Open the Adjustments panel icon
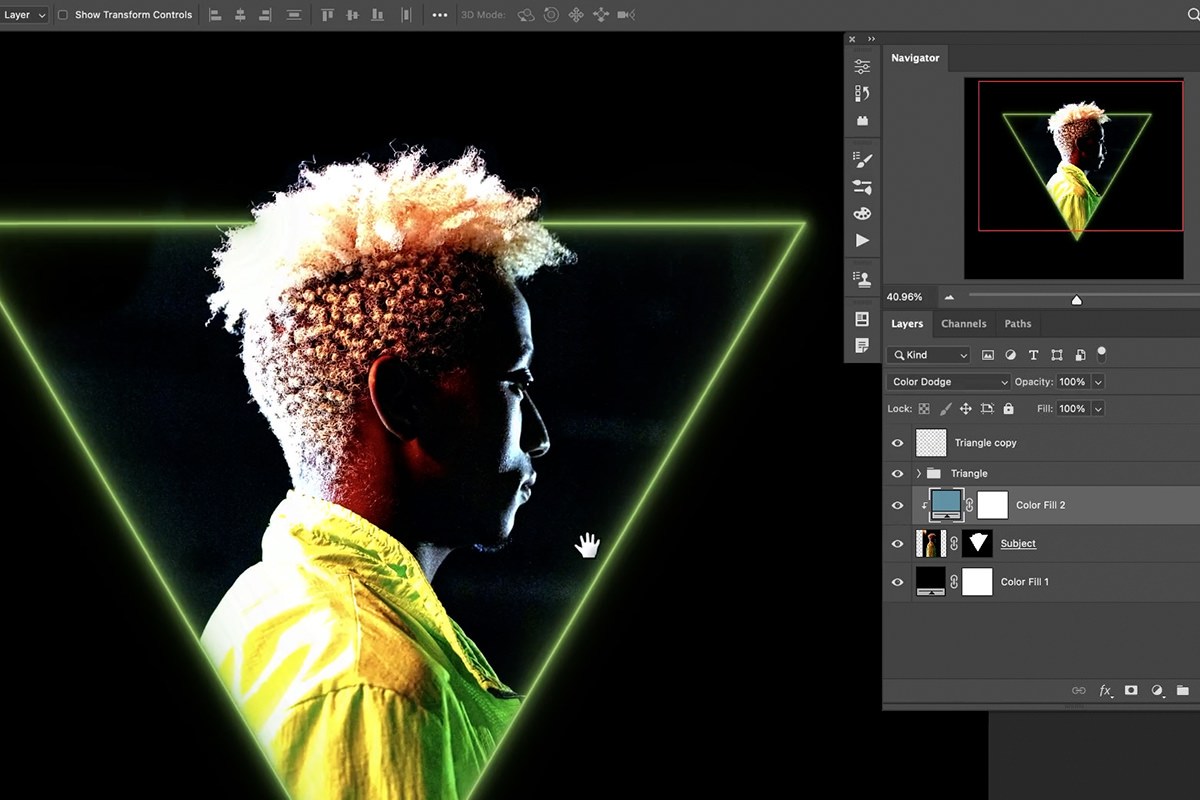This screenshot has width=1200, height=800. click(x=862, y=67)
